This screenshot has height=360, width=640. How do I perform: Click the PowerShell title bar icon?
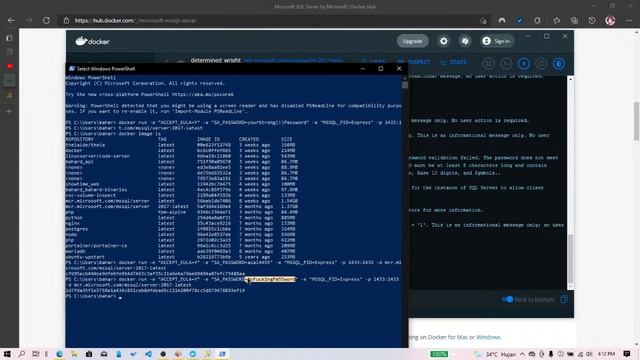(x=71, y=69)
